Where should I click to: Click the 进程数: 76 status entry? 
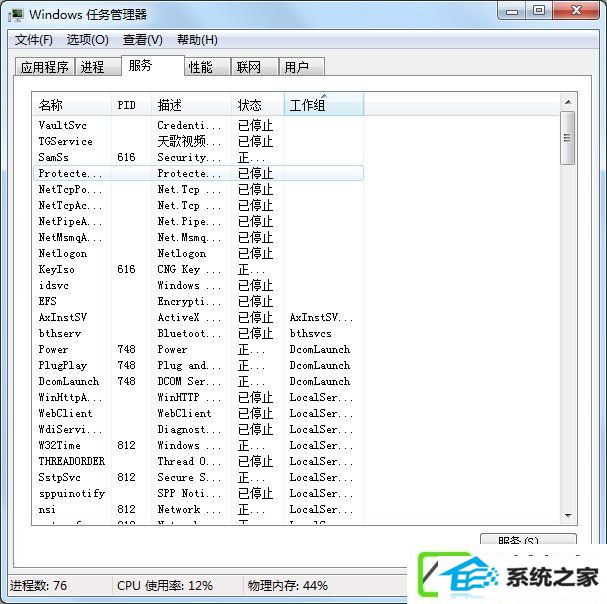(38, 585)
